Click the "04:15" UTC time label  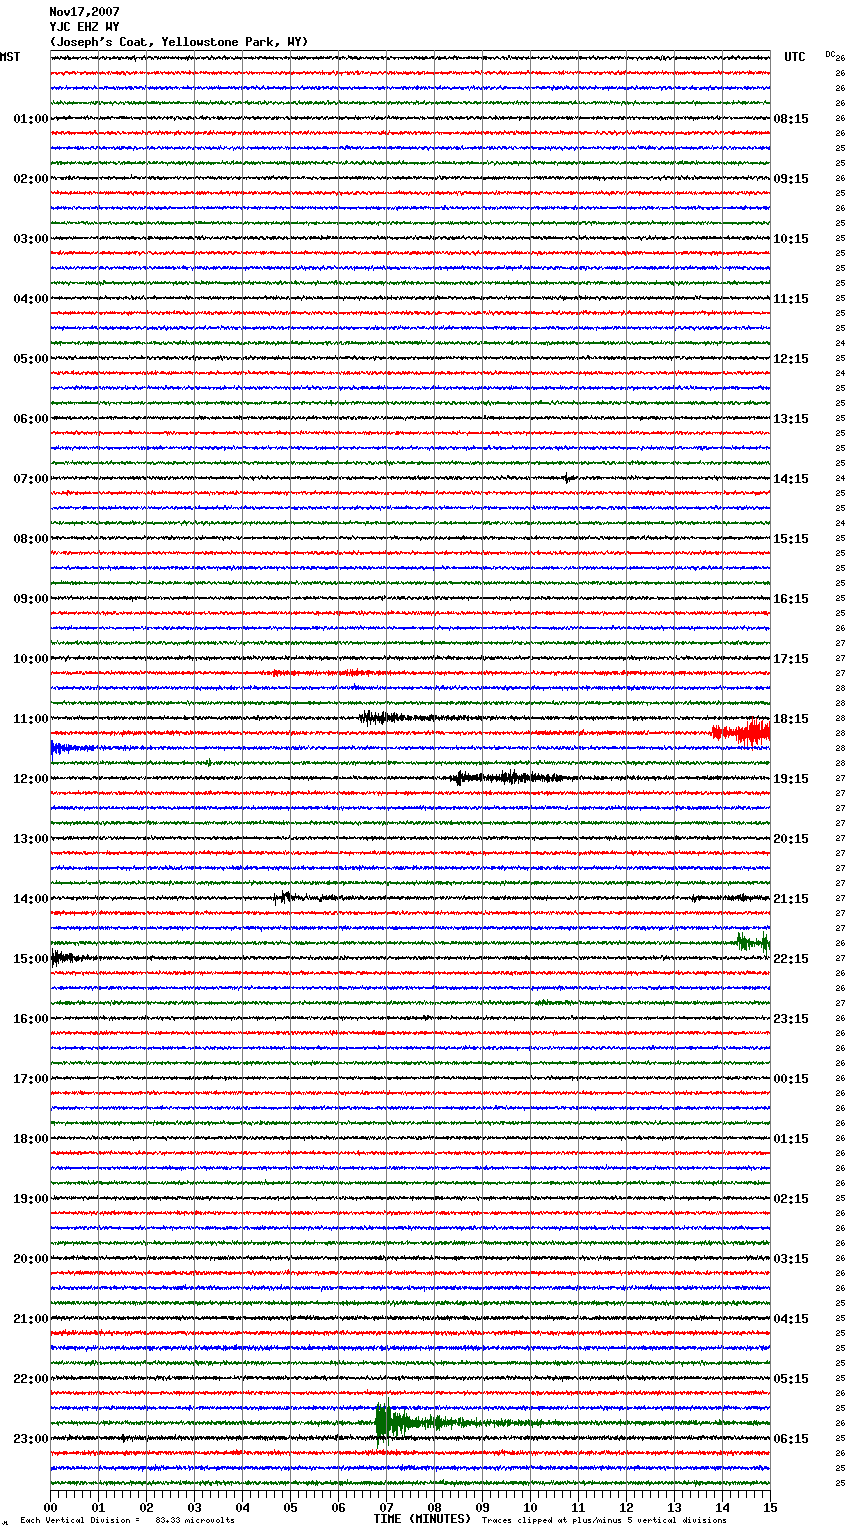pyautogui.click(x=791, y=1319)
